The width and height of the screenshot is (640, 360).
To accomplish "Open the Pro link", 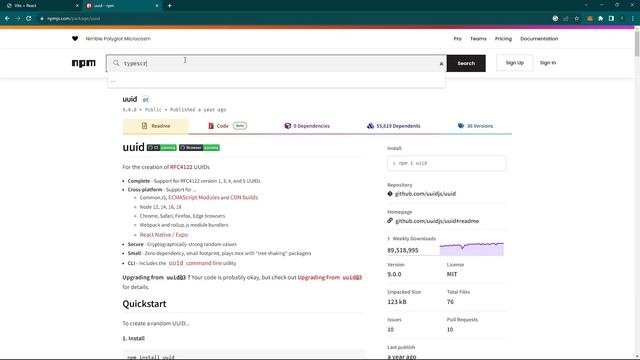I will pos(457,39).
